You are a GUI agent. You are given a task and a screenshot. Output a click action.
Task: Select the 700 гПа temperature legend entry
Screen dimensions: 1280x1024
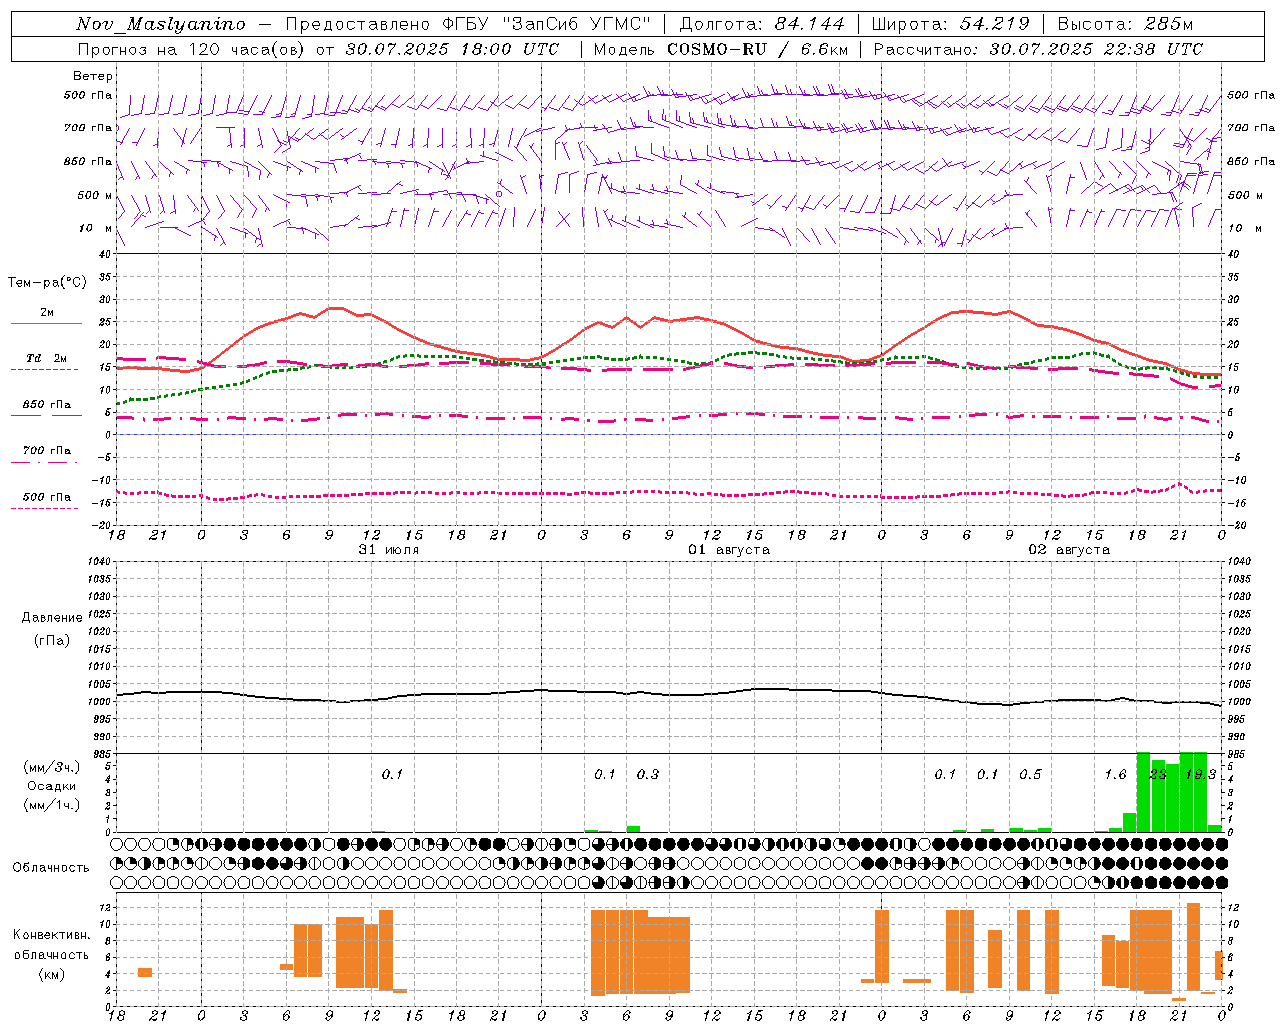[x=46, y=451]
